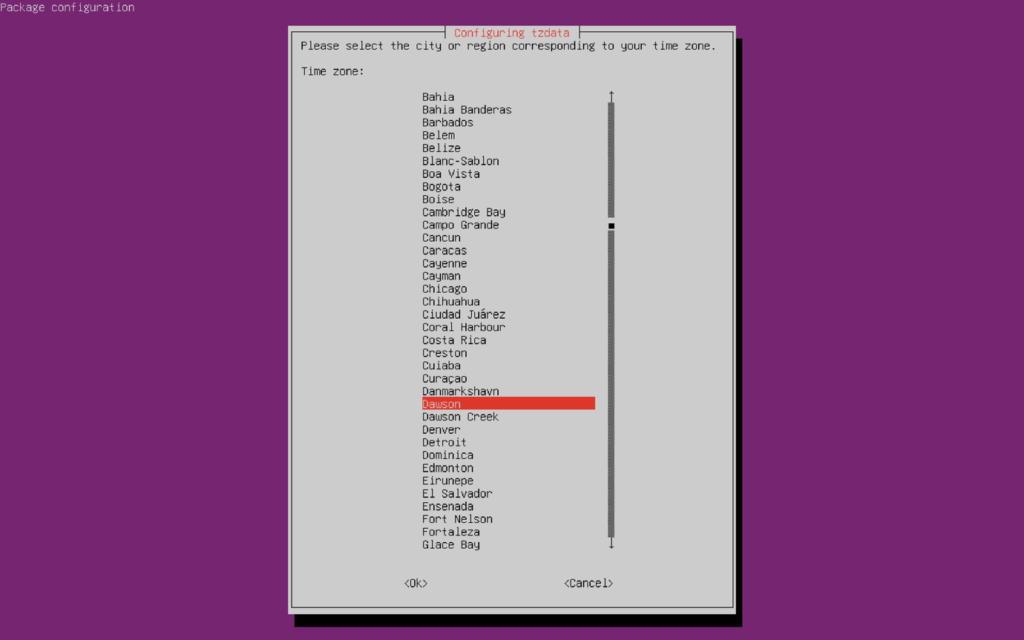Select Denver in the city list
1024x640 pixels.
pyautogui.click(x=441, y=429)
